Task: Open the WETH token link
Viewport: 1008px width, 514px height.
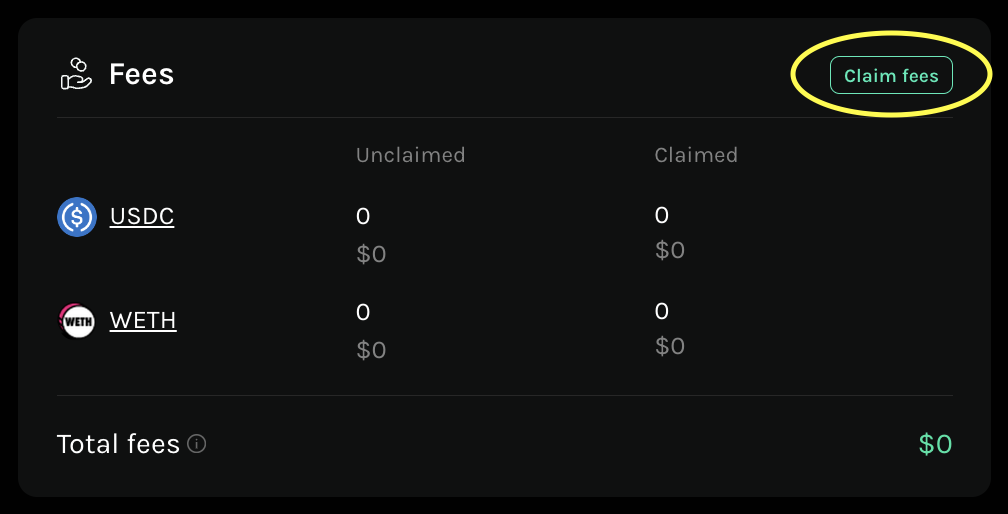Action: [x=143, y=321]
